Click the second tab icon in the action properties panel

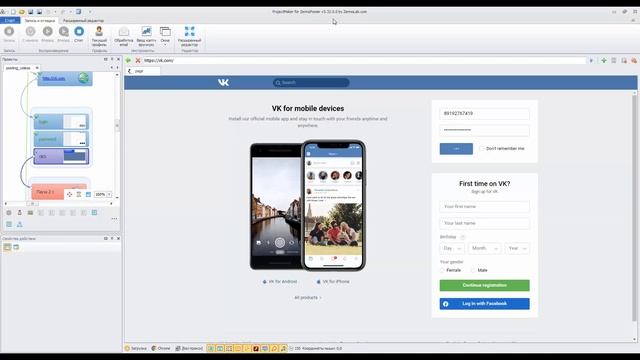[x=16, y=247]
